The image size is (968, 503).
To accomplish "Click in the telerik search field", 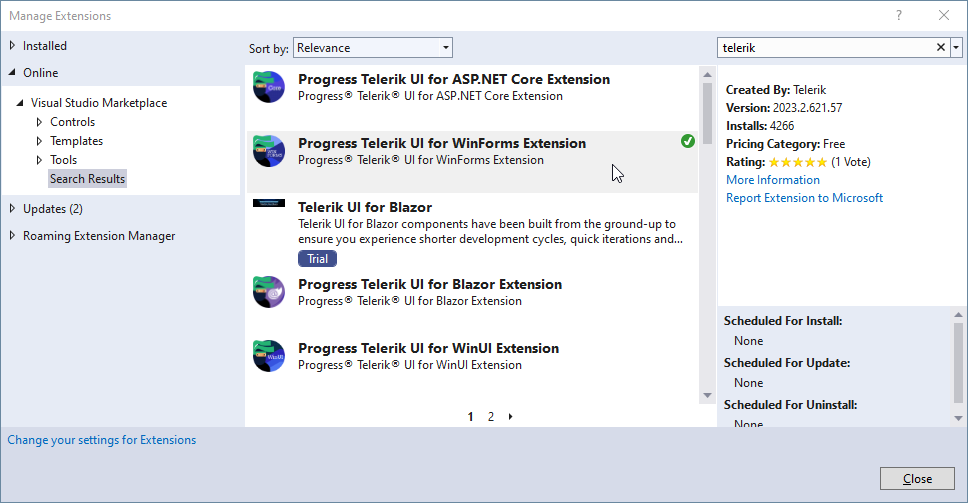I will (x=825, y=48).
